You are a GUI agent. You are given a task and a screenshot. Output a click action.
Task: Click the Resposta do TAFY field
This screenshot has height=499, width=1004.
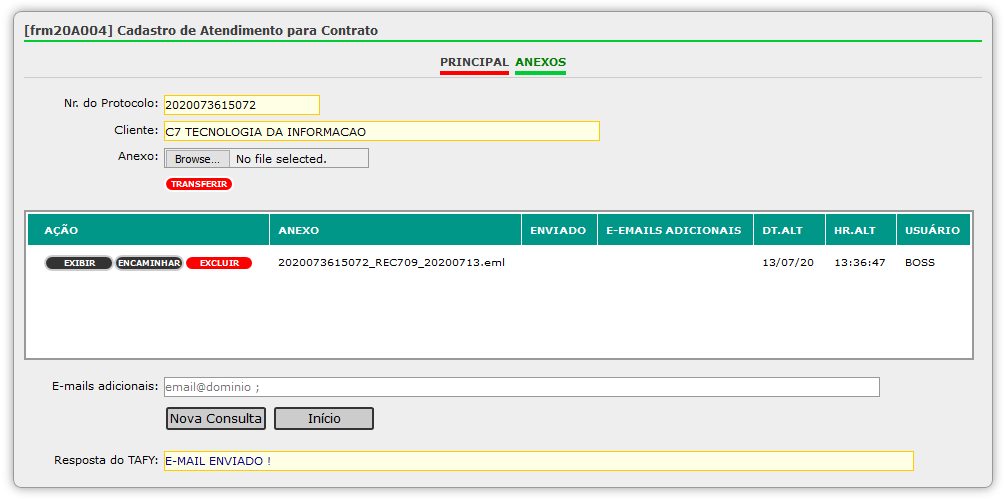coord(538,461)
